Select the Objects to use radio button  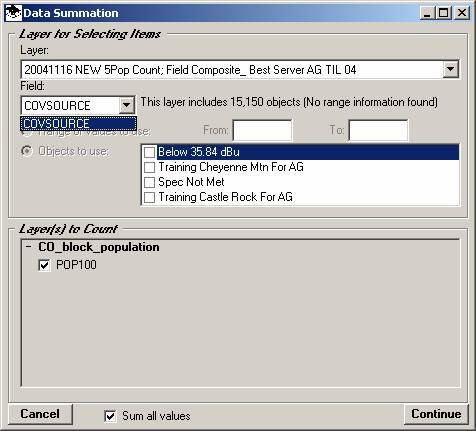coord(27,151)
